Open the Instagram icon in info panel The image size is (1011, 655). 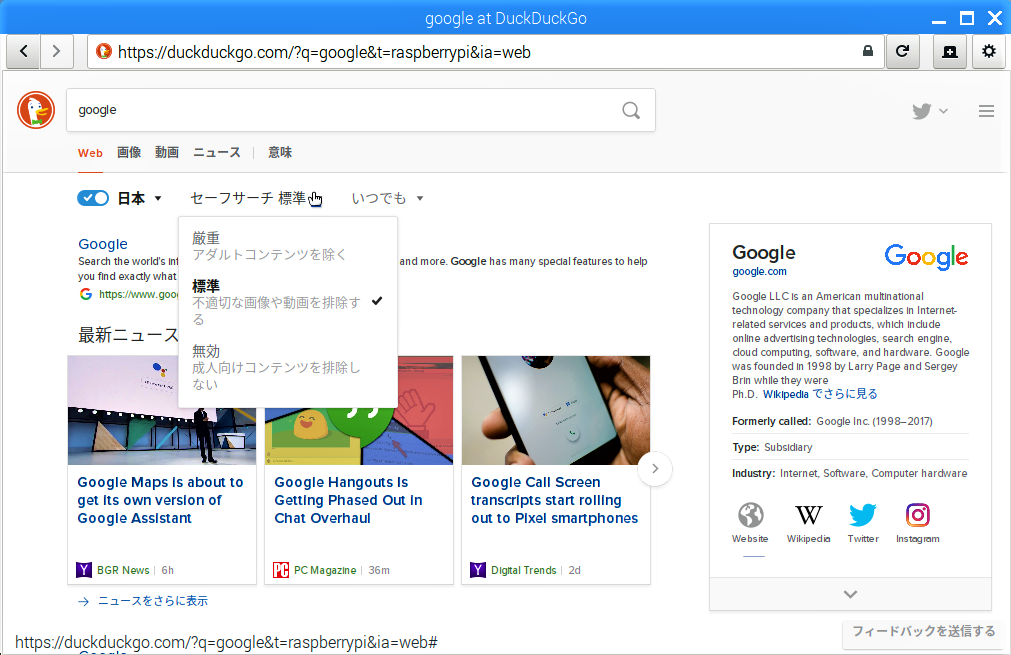pos(918,515)
